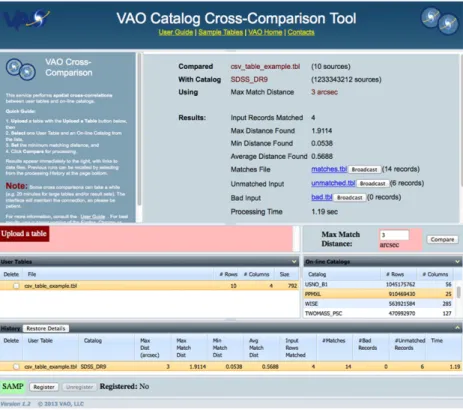Go to VAO Home link

pyautogui.click(x=265, y=32)
